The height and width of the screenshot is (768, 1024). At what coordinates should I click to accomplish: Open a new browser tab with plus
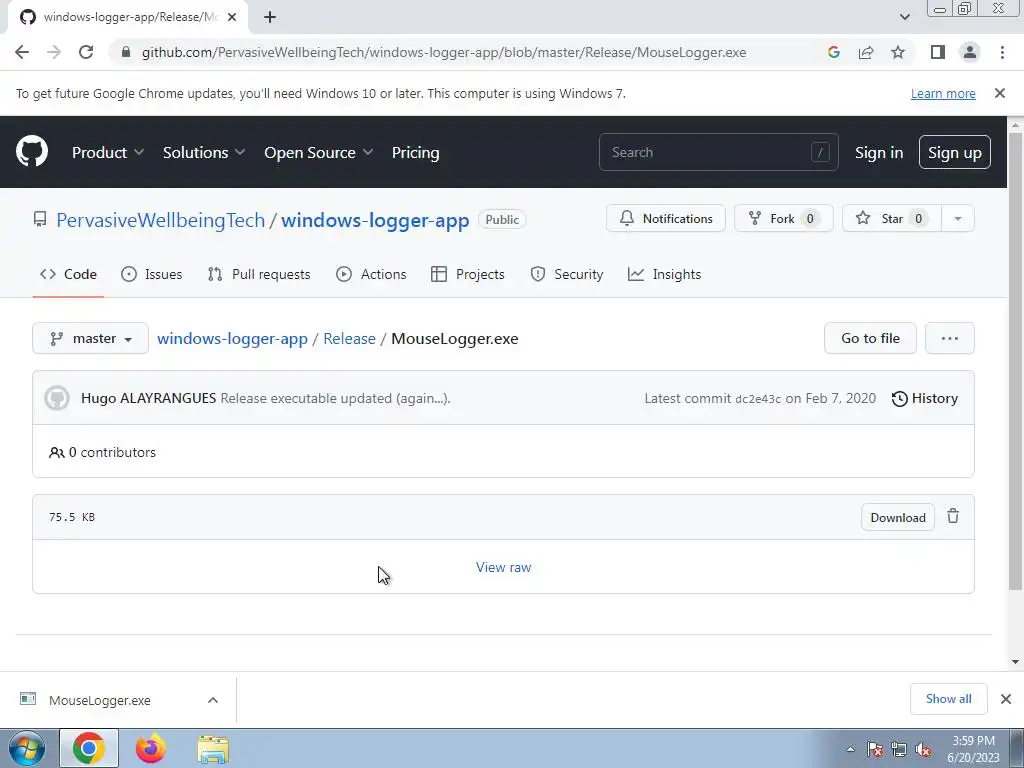point(270,18)
